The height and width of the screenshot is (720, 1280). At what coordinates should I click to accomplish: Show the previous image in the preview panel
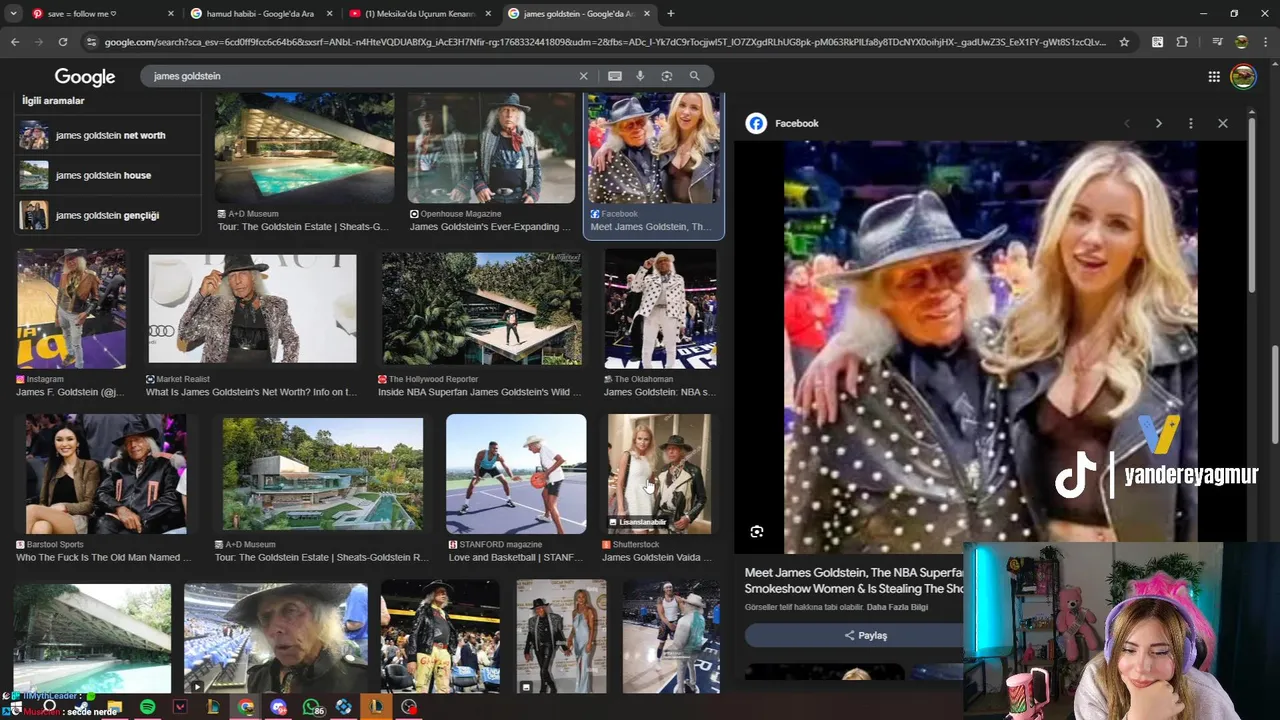tap(1127, 123)
